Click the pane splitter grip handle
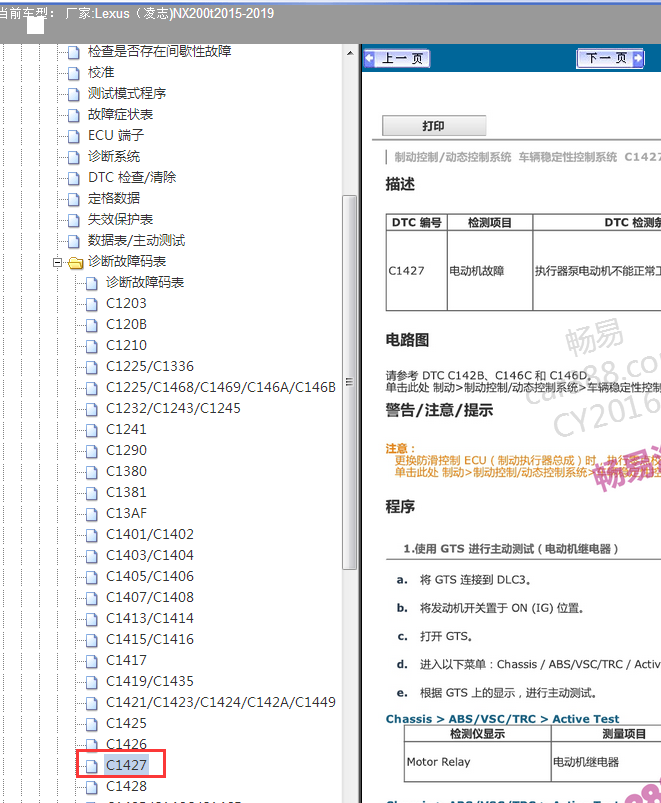 (x=350, y=382)
